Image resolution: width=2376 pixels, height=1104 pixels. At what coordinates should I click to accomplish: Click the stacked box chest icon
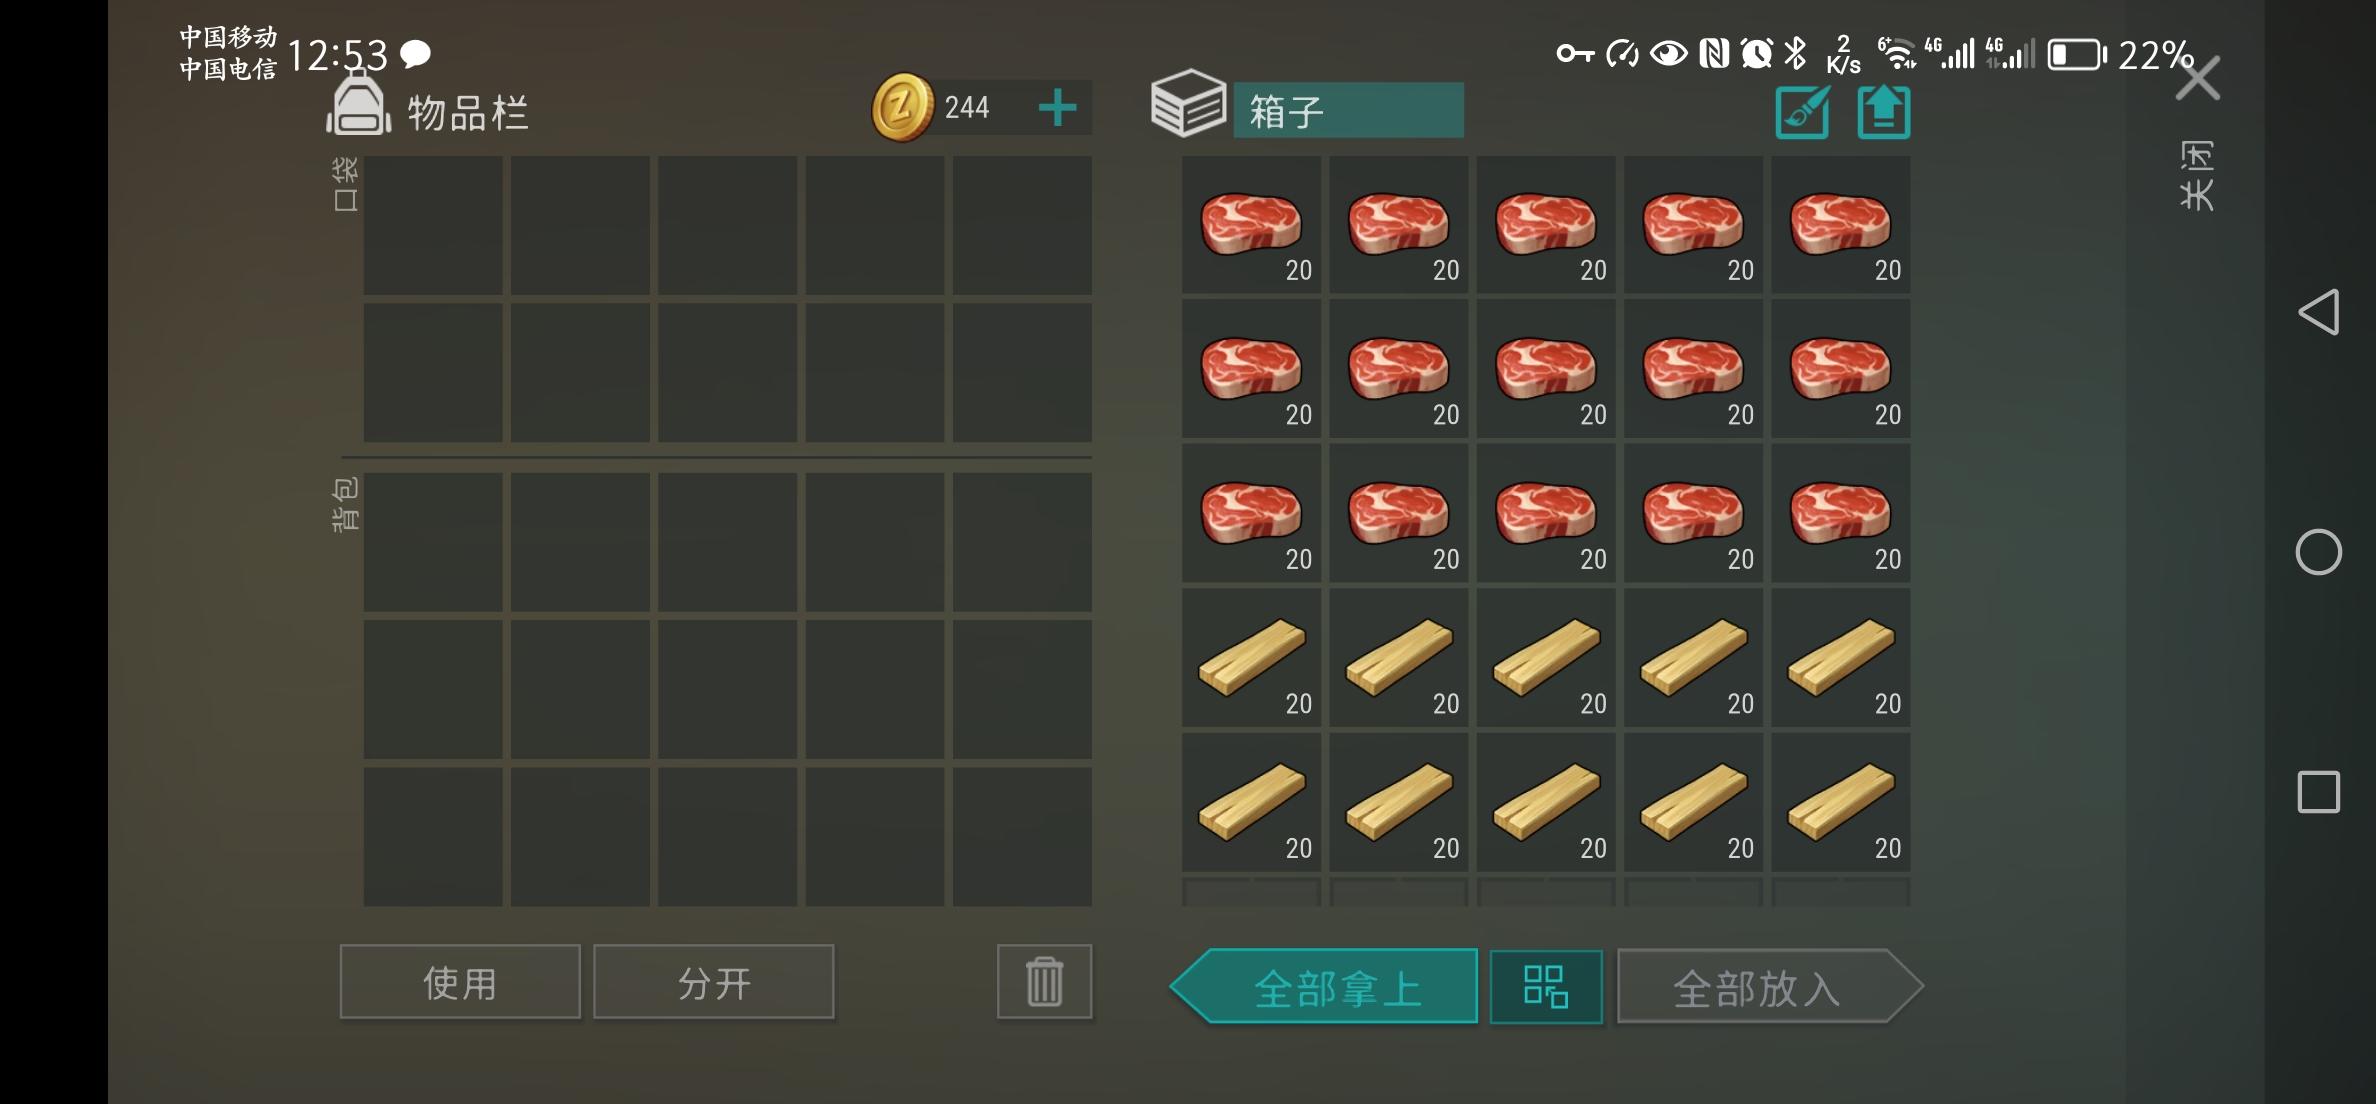(1188, 103)
